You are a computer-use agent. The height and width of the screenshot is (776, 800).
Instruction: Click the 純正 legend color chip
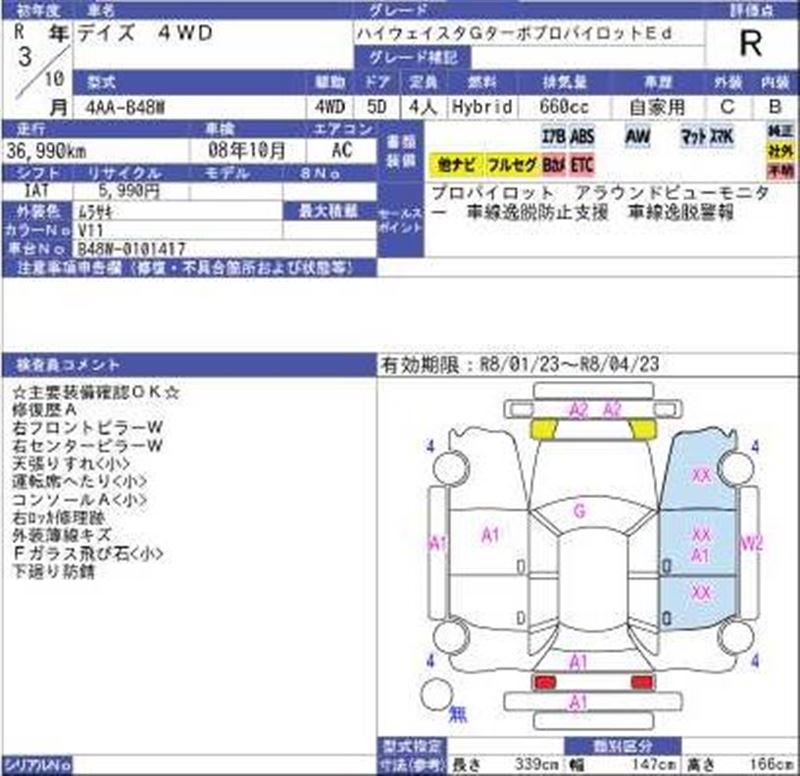pos(781,131)
